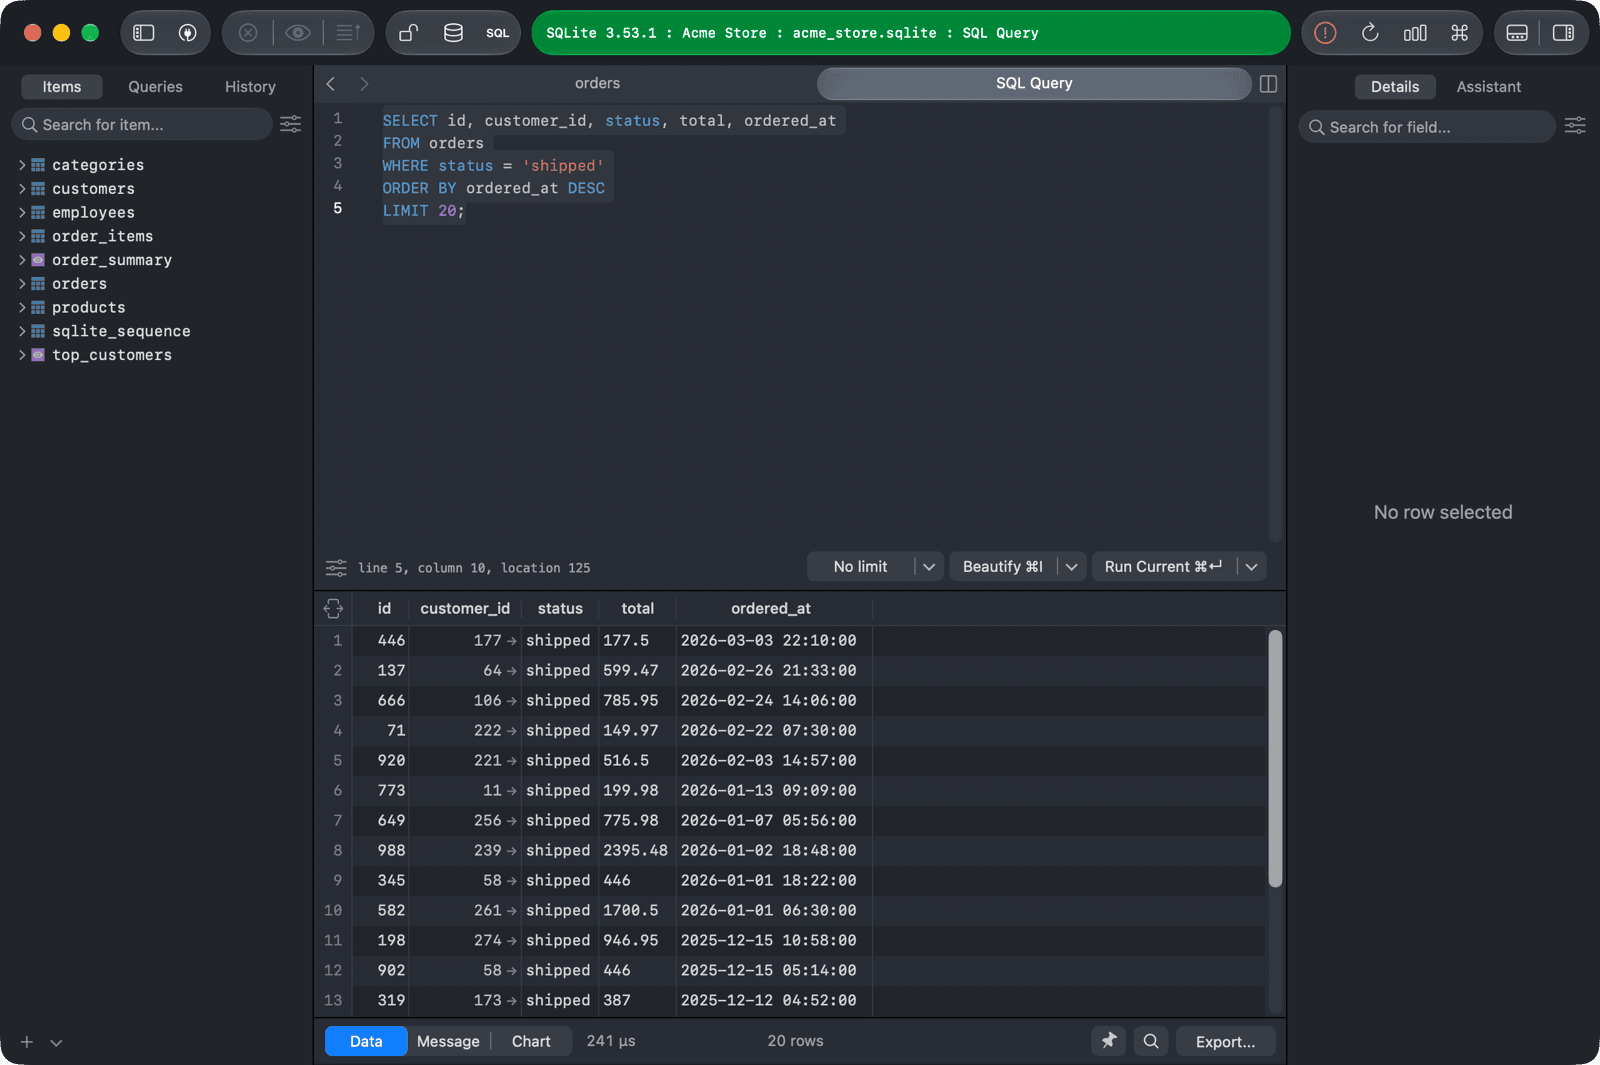Open the bar chart metrics icon

1415,33
